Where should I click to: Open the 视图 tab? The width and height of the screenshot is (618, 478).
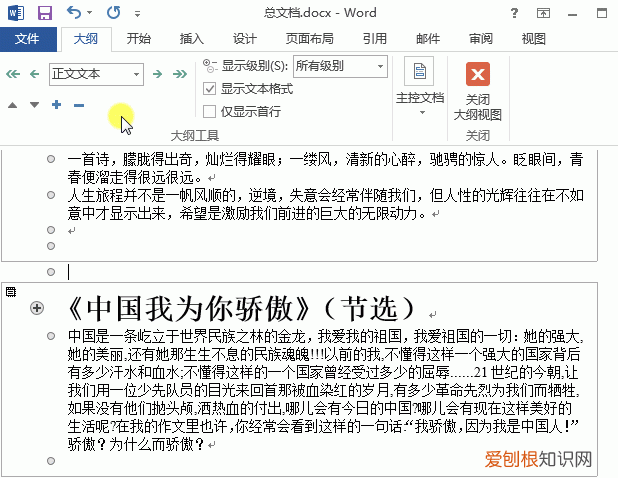533,39
